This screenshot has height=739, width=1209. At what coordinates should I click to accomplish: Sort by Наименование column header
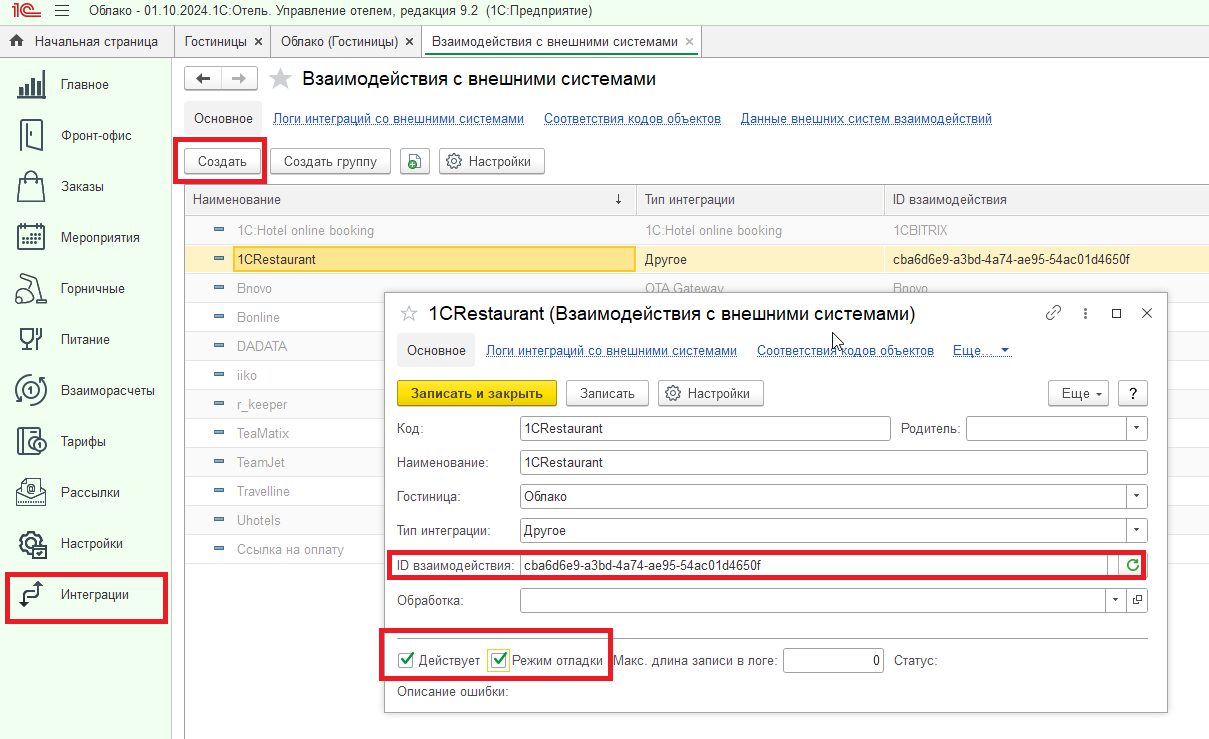[x=410, y=200]
